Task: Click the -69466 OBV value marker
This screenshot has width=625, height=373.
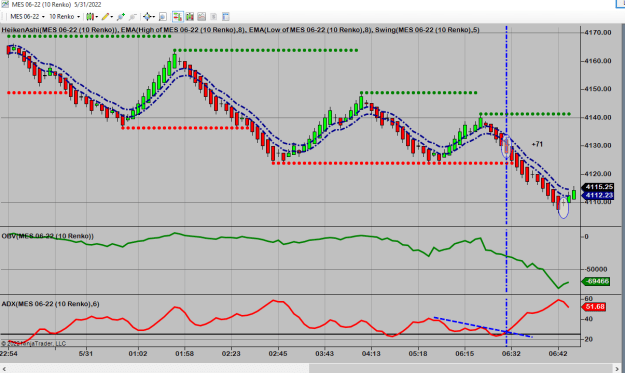Action: (x=596, y=281)
